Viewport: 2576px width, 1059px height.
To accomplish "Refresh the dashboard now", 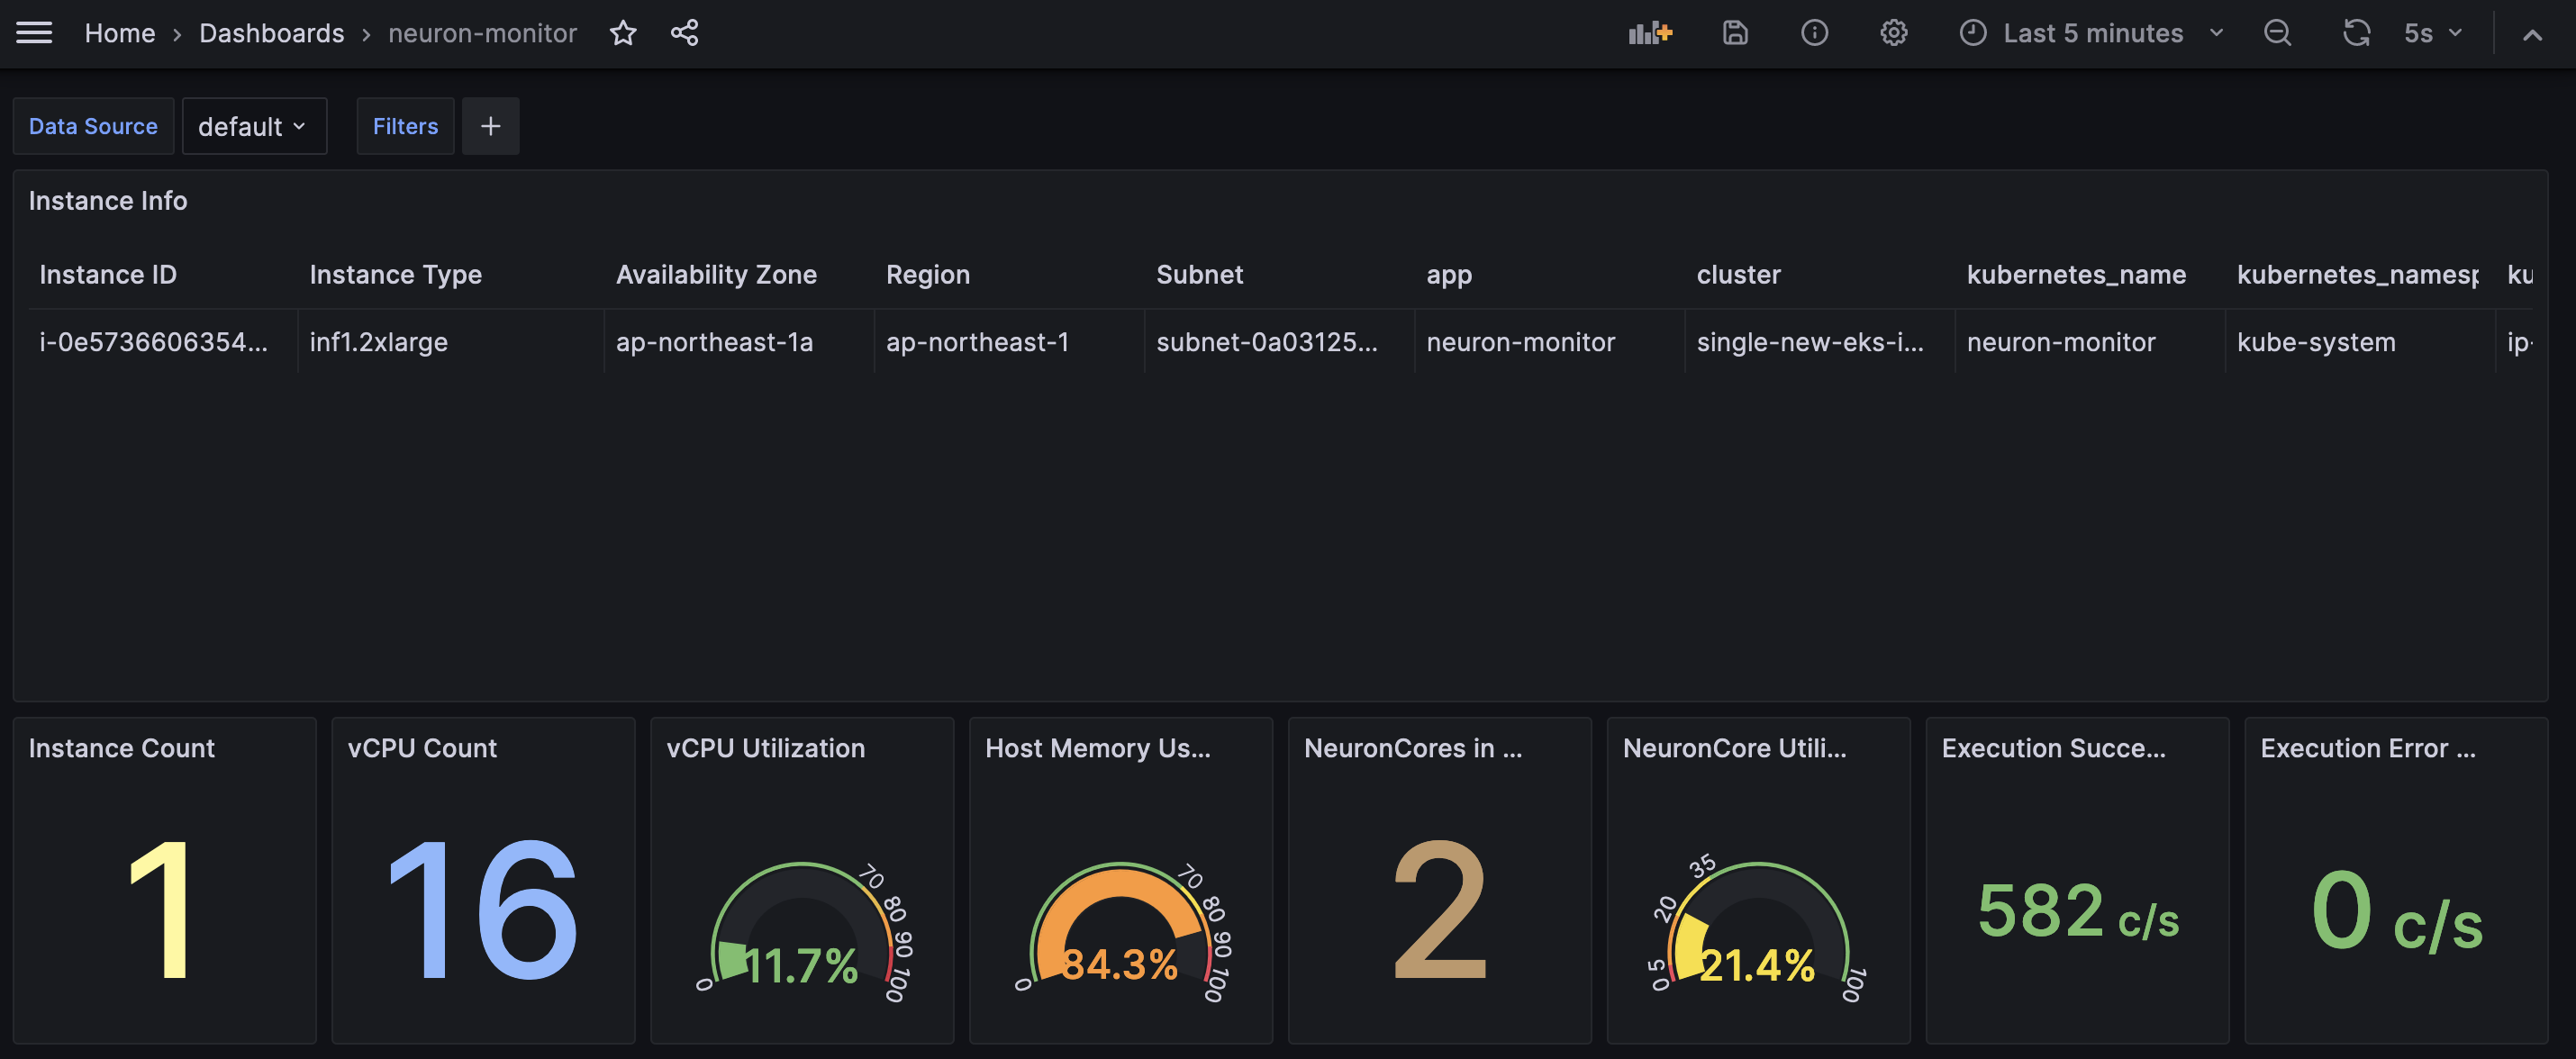I will (x=2356, y=33).
